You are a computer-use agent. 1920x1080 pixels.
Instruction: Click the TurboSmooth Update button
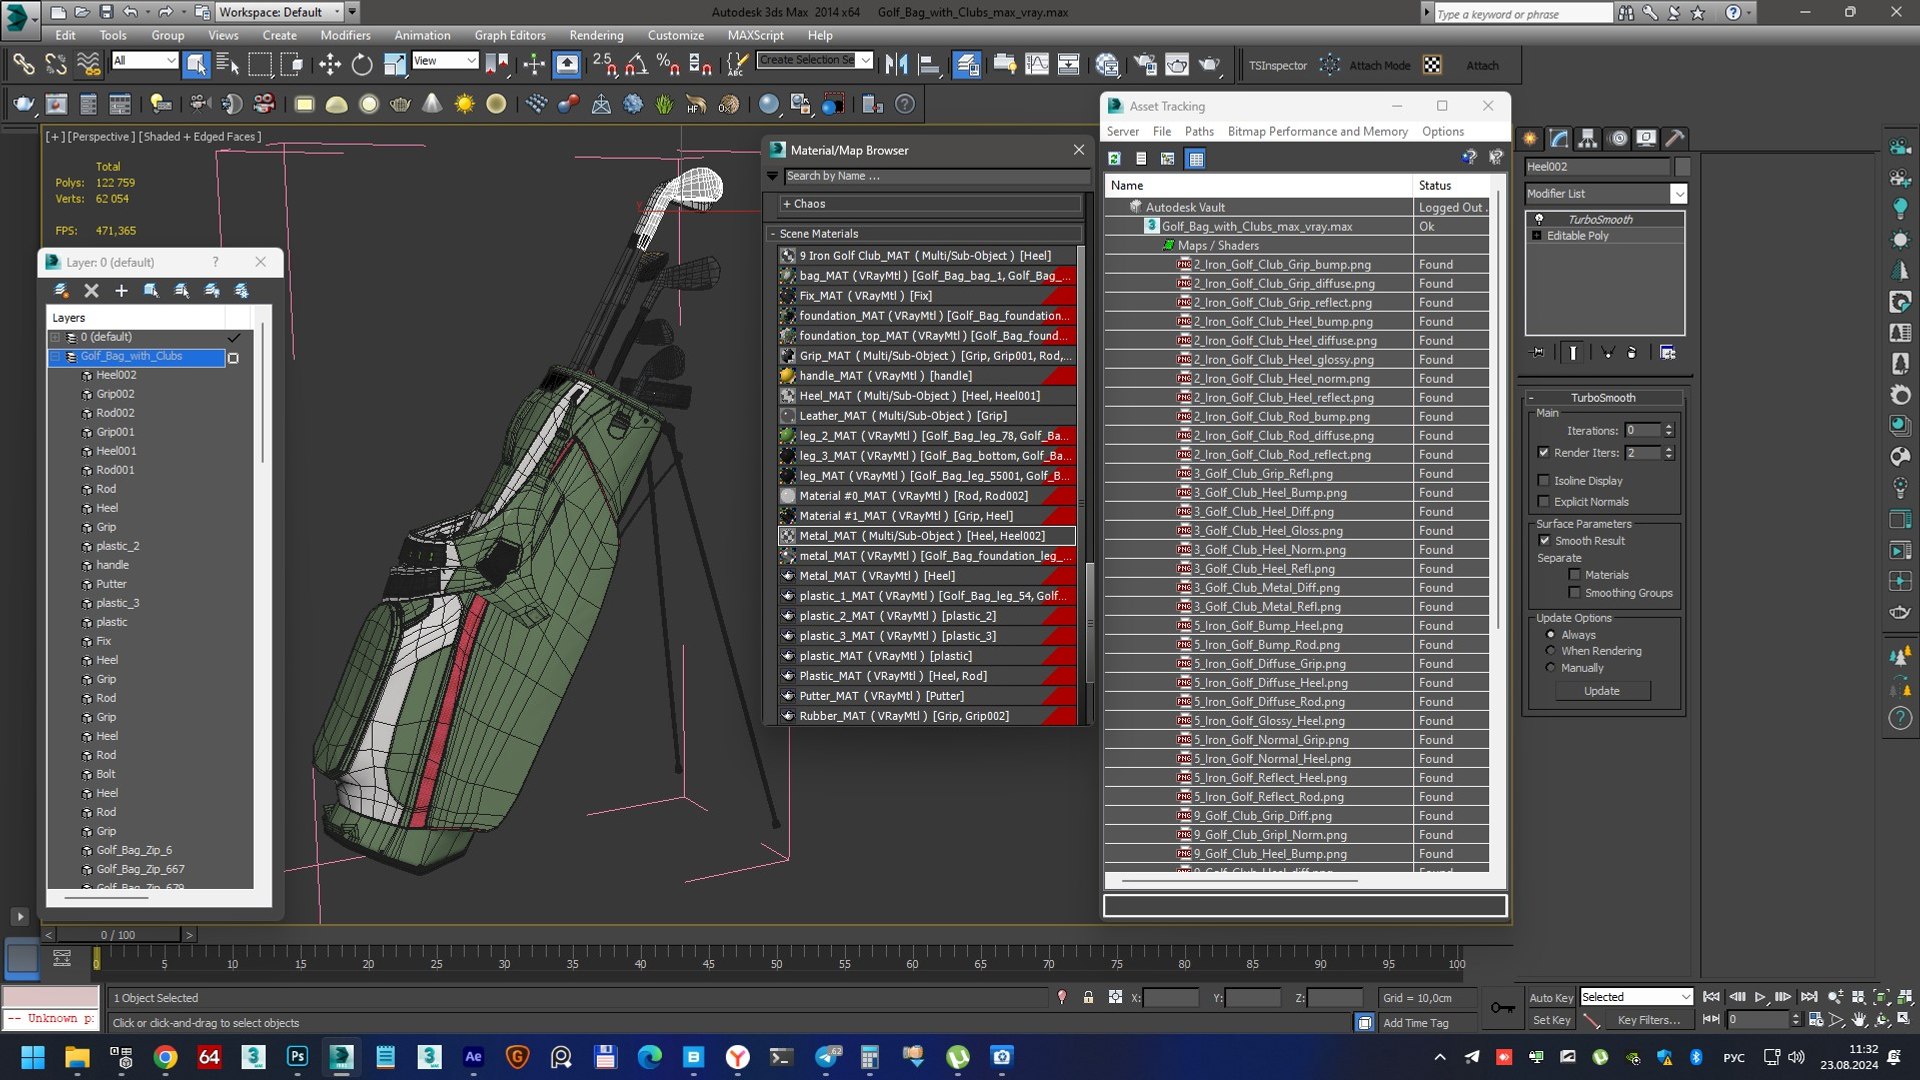tap(1601, 691)
